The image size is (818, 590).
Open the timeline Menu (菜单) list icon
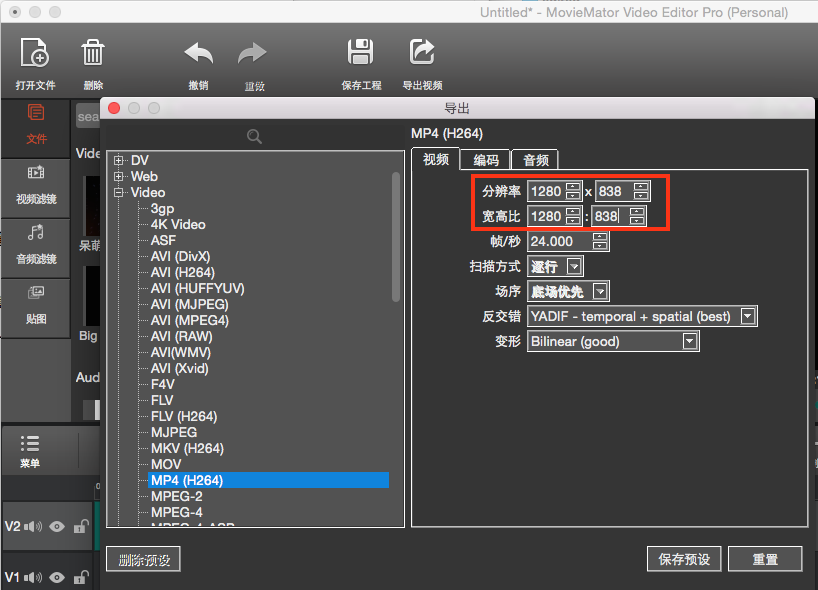(x=30, y=443)
